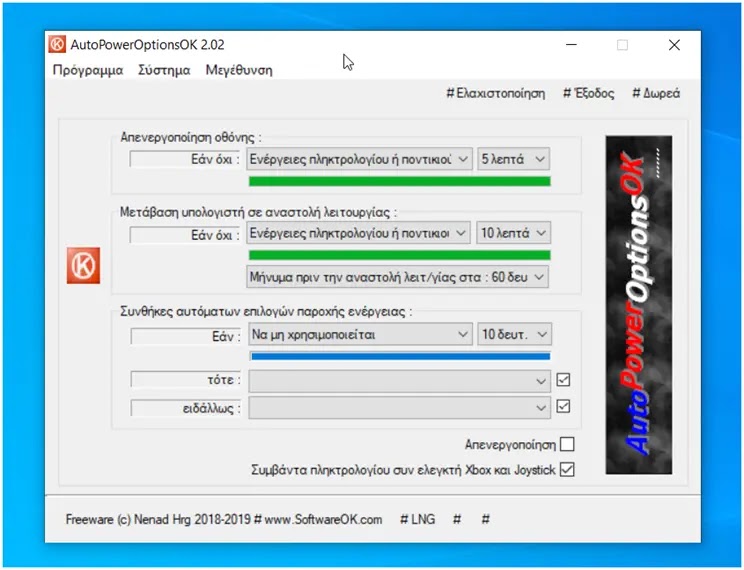Screen dimensions: 744x570
Task: Toggle Xbox και Joystick events checkbox
Action: click(x=567, y=469)
